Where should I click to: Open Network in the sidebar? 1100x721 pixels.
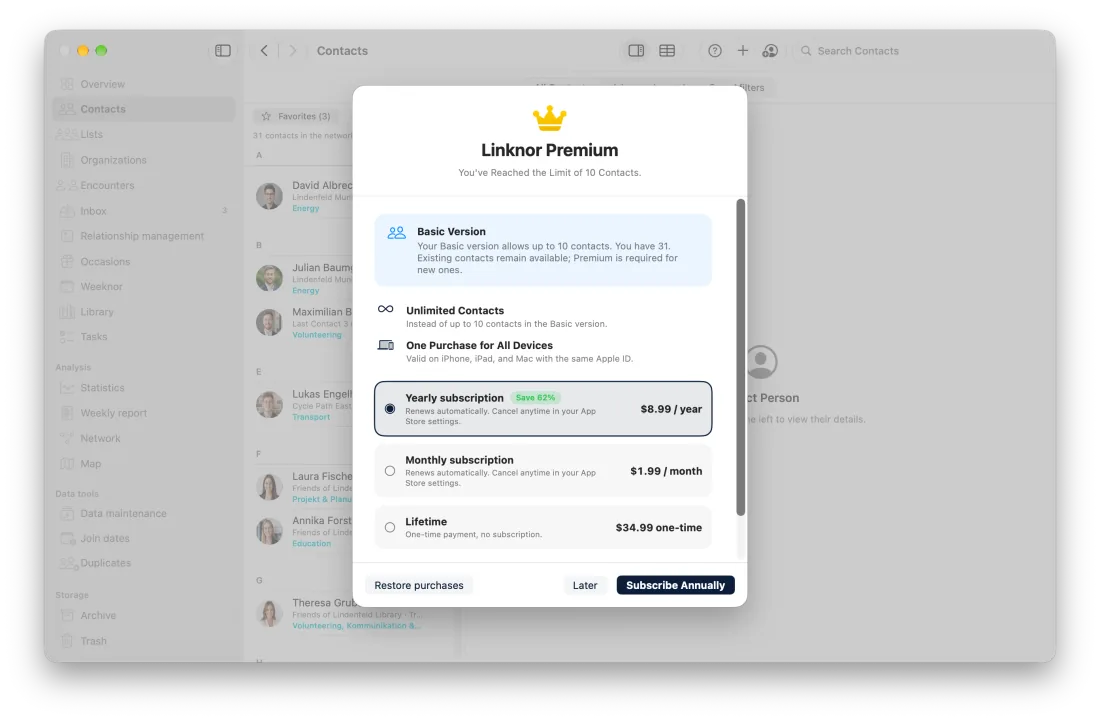pyautogui.click(x=144, y=438)
